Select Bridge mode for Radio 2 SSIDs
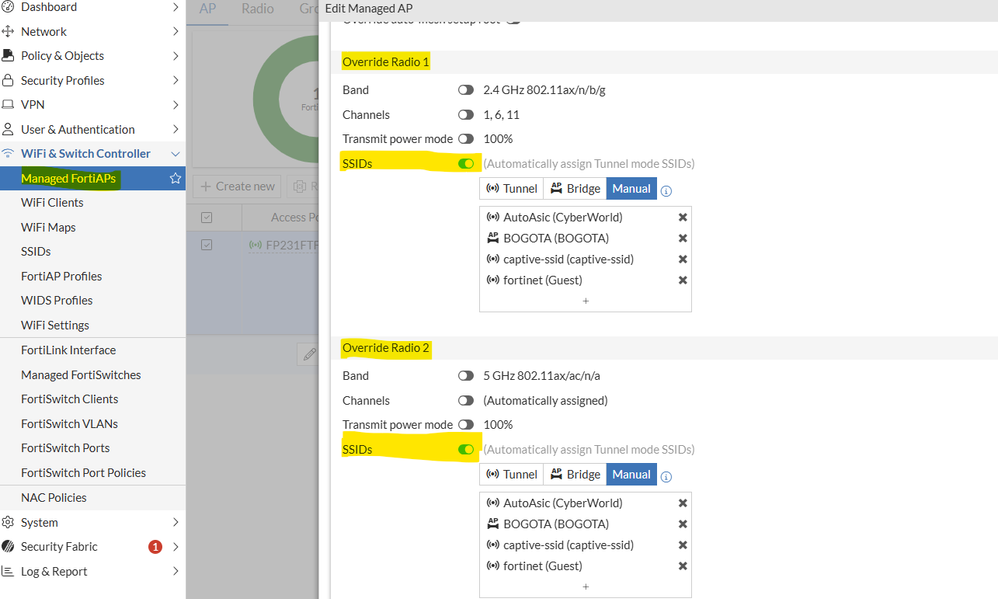The height and width of the screenshot is (599, 998). 575,474
